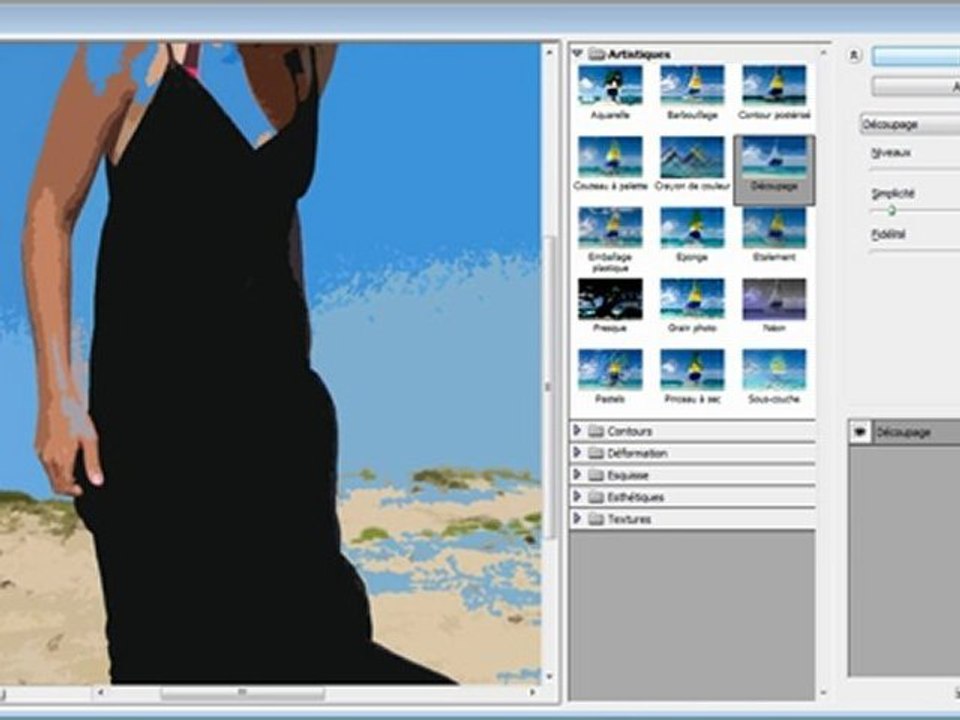This screenshot has width=960, height=720.
Task: Toggle eye icon of Découpage effect layer
Action: point(860,432)
